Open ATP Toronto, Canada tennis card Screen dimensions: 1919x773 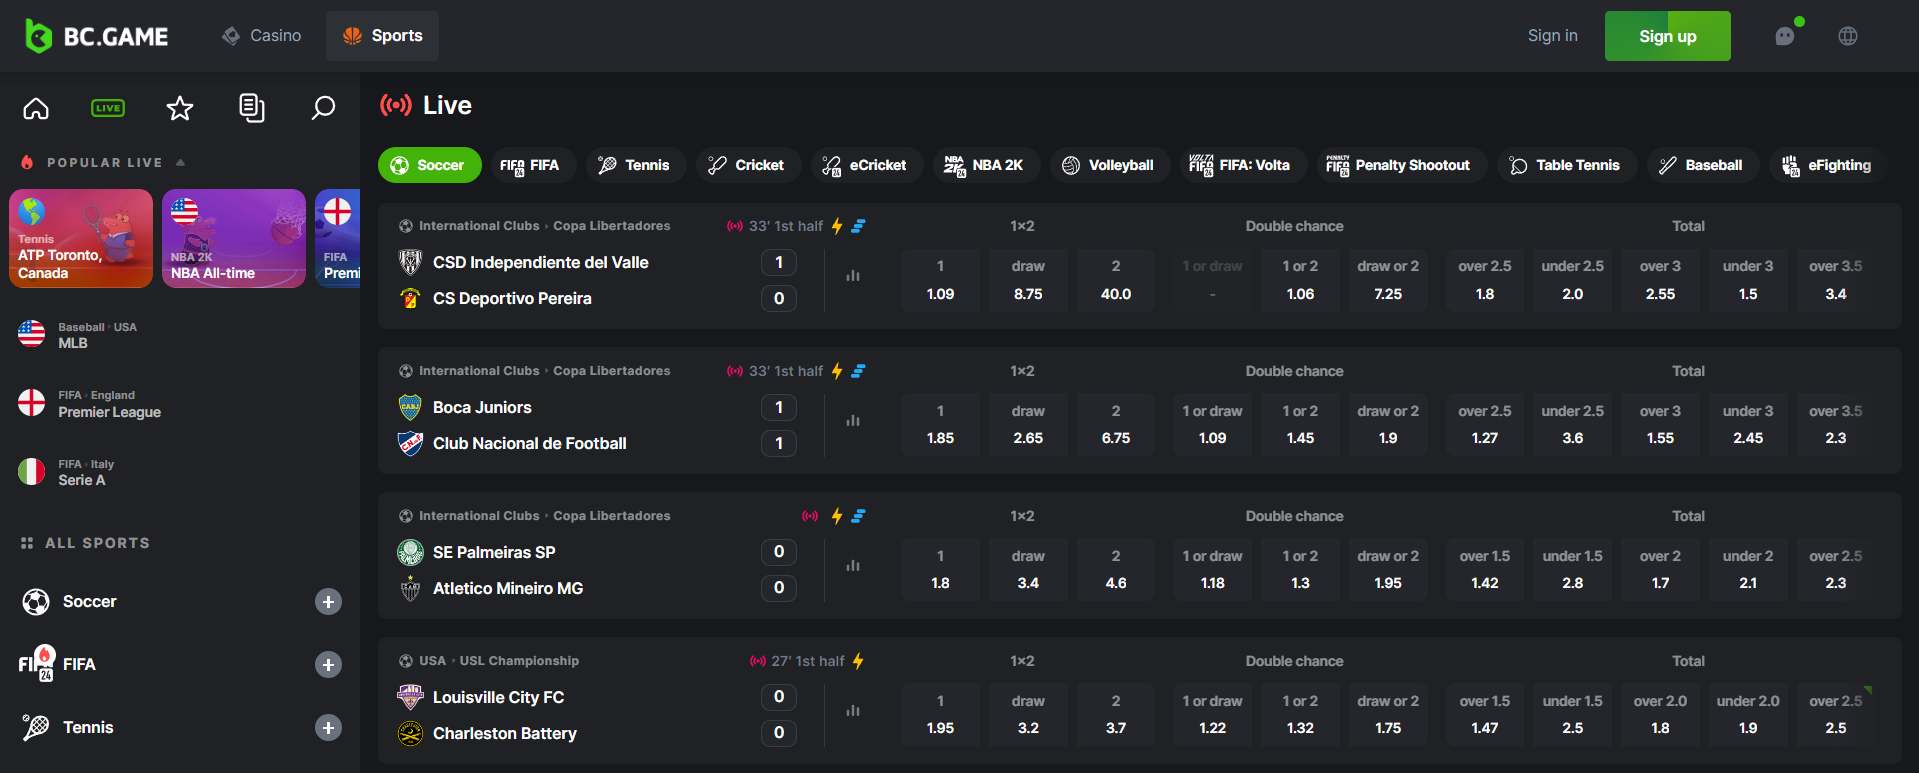click(x=81, y=239)
